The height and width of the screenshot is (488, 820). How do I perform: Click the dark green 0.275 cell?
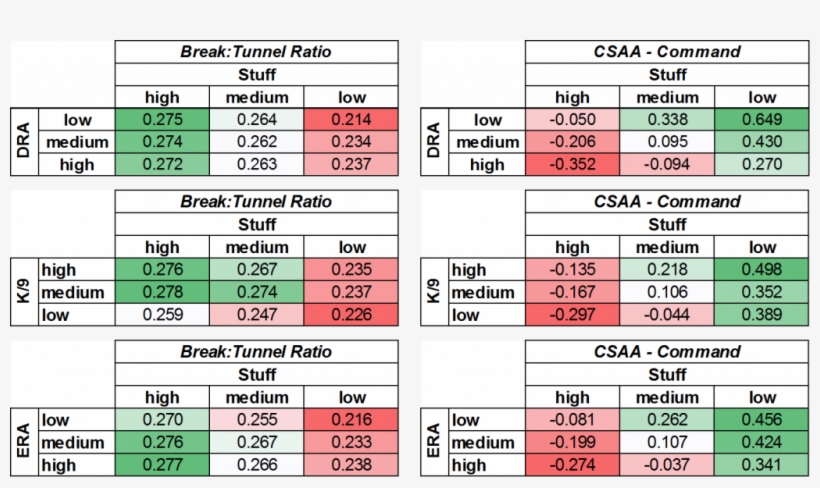(x=162, y=120)
